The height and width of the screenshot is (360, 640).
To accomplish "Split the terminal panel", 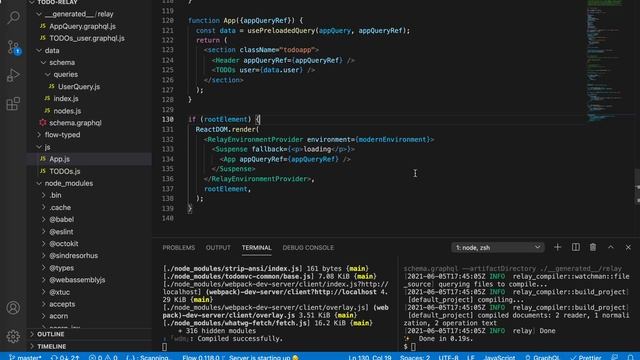I will click(576, 247).
